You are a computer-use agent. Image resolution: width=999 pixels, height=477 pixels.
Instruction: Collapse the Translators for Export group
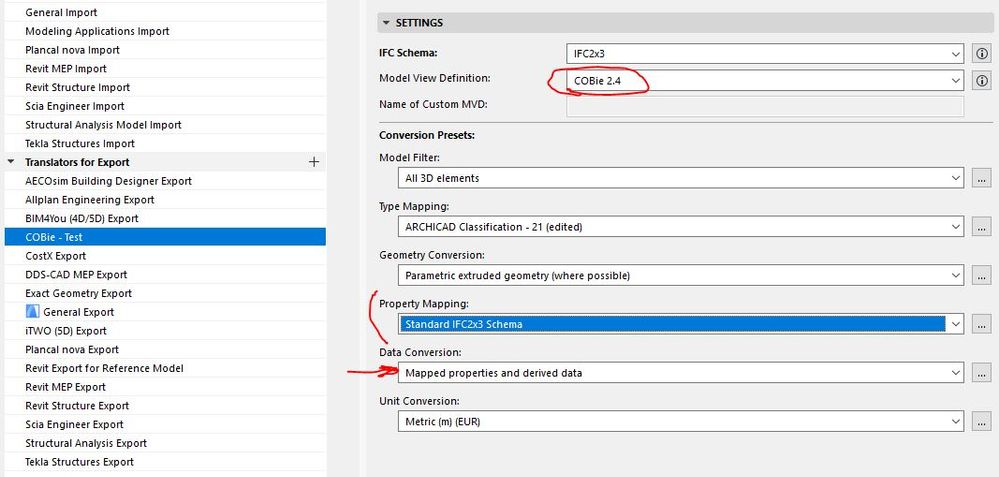[x=11, y=162]
